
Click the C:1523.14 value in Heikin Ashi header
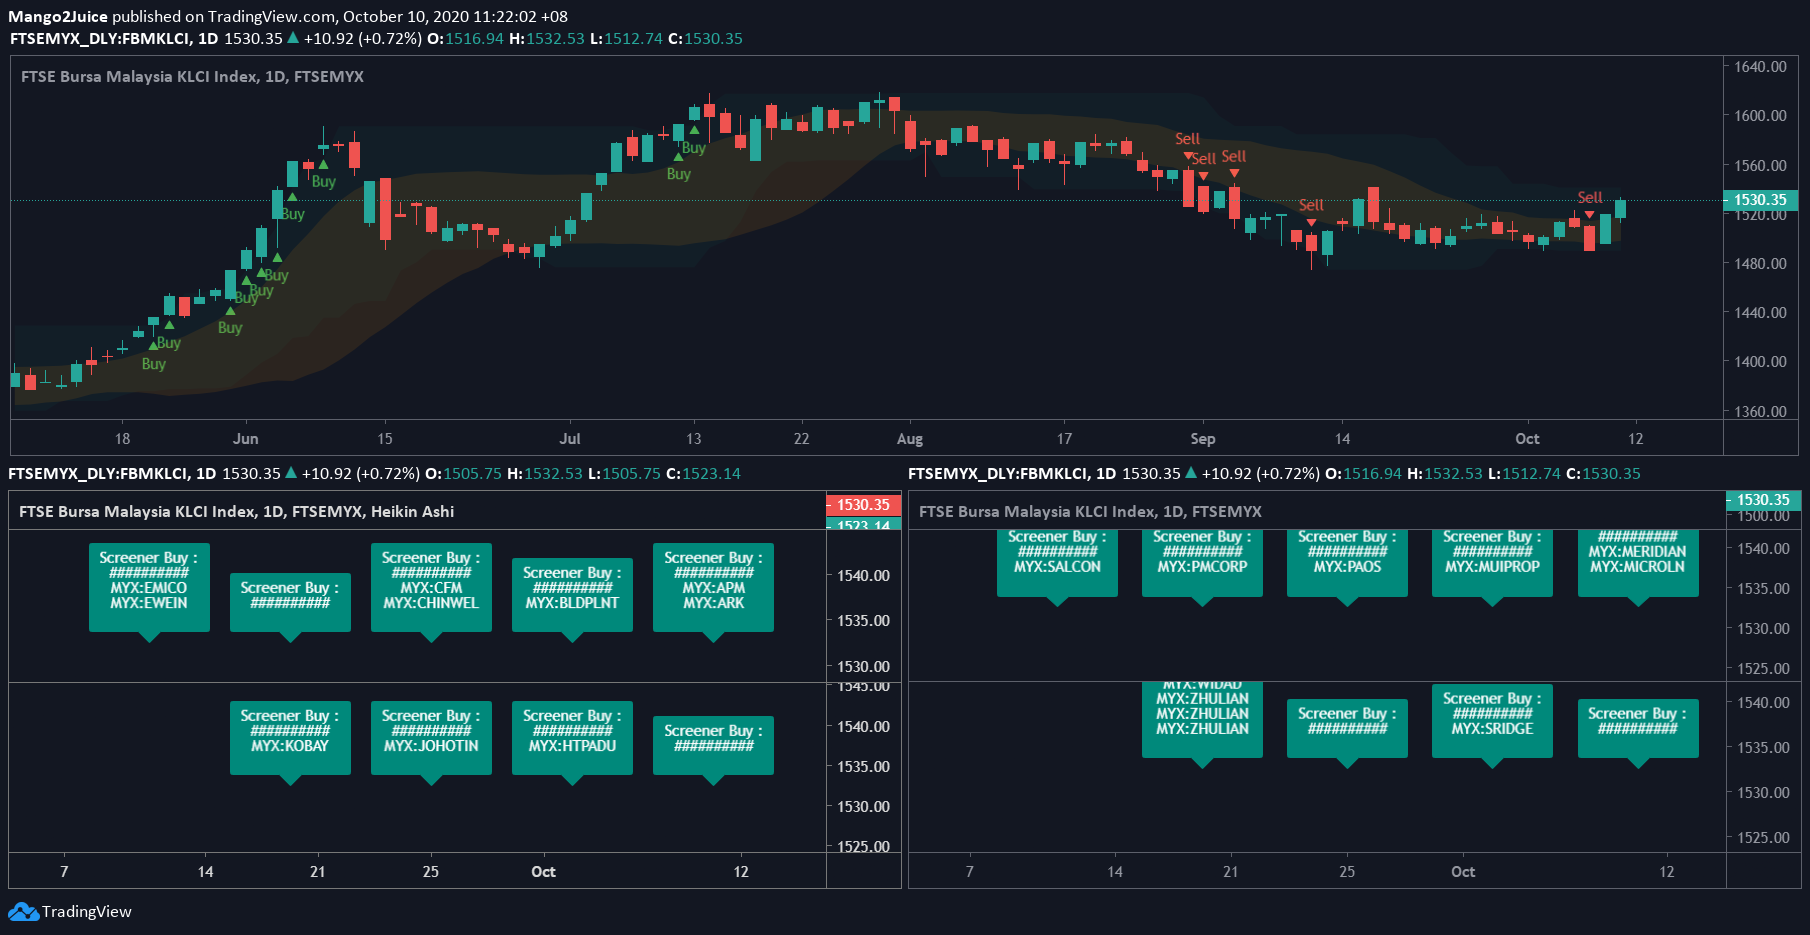703,474
